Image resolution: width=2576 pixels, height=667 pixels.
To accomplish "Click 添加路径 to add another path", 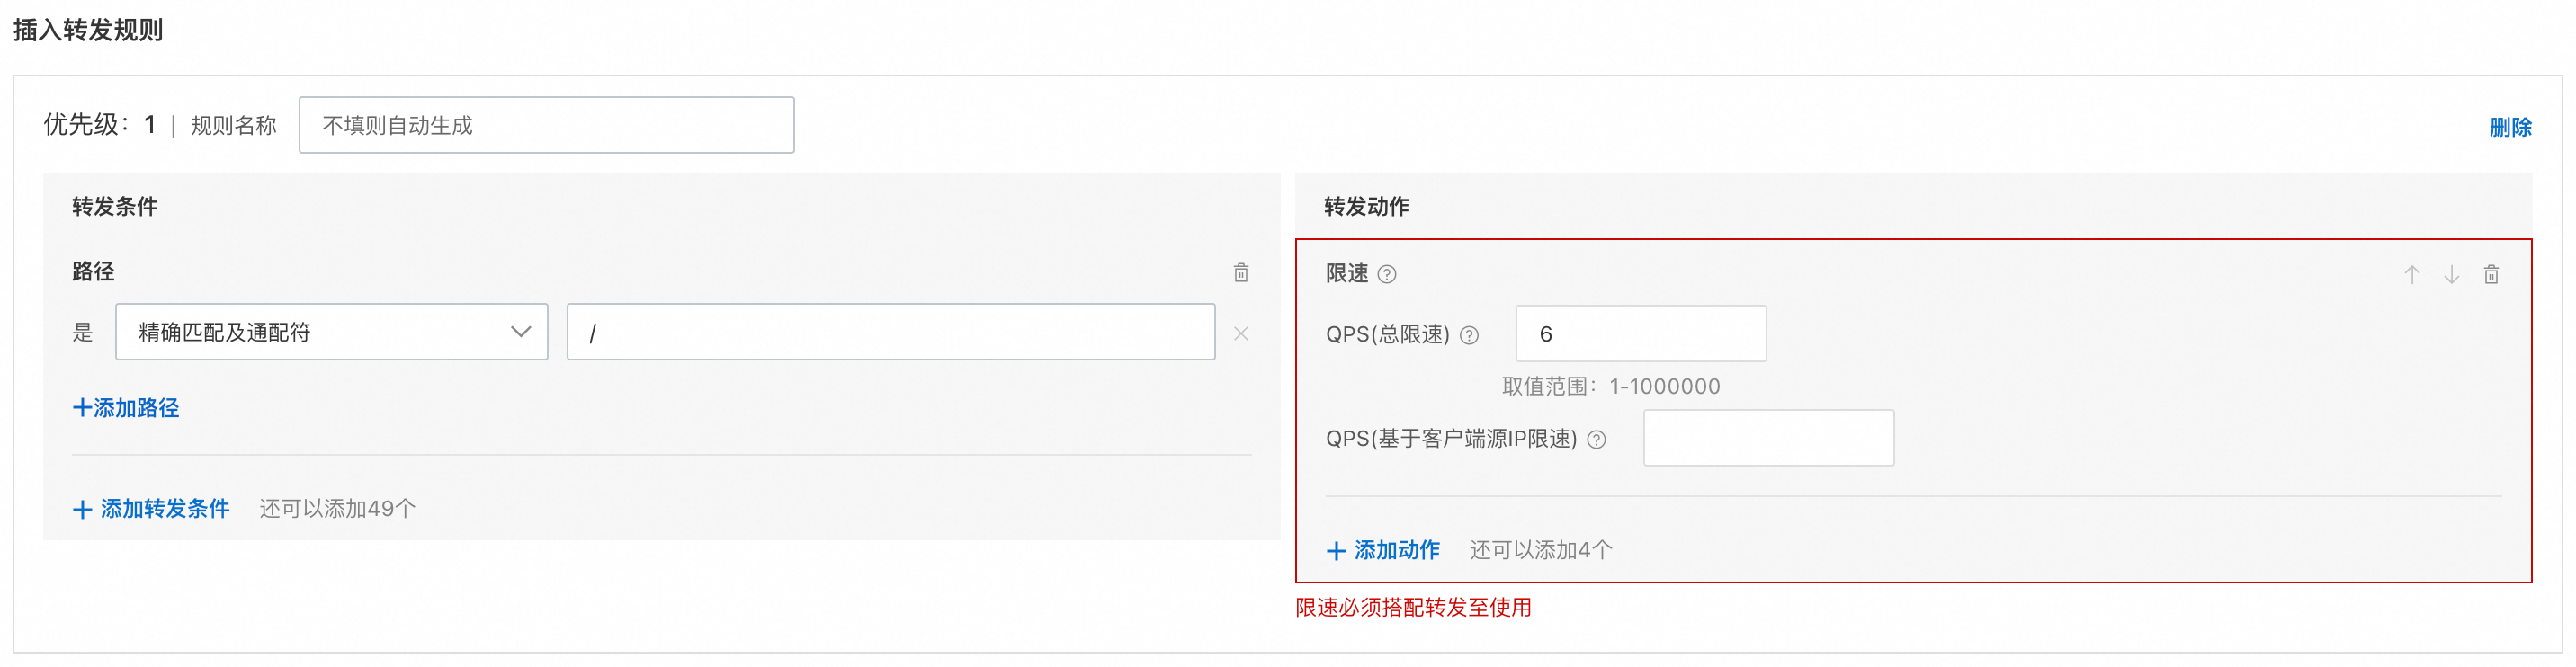I will [126, 408].
